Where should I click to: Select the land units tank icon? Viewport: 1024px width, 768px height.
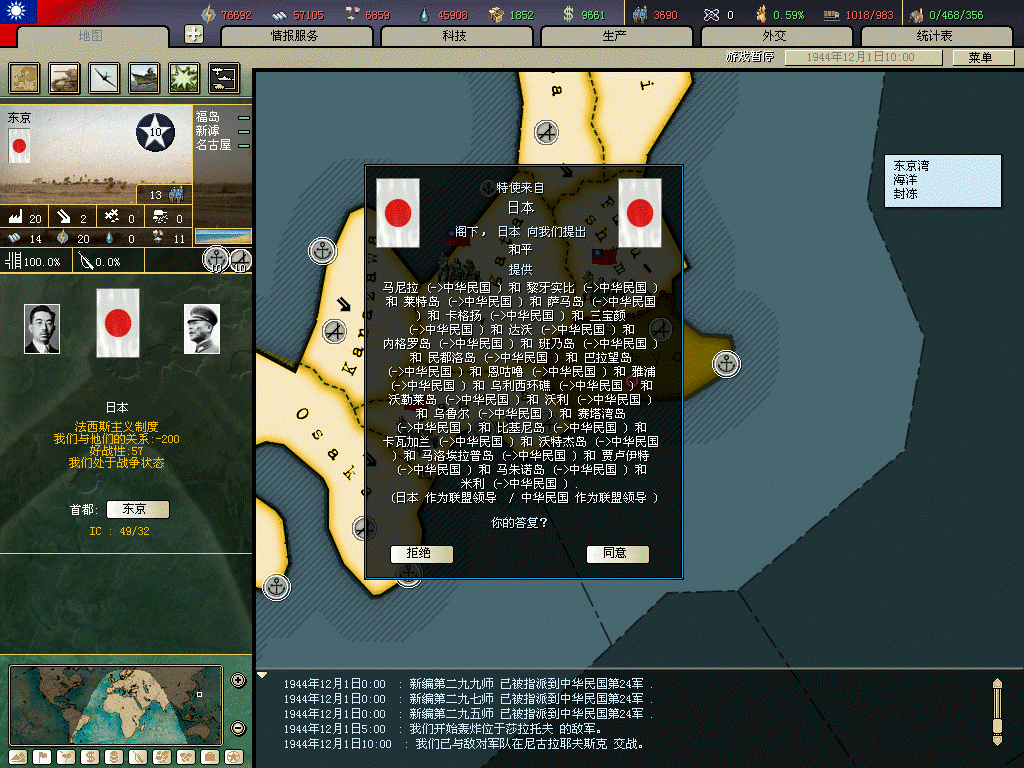64,78
